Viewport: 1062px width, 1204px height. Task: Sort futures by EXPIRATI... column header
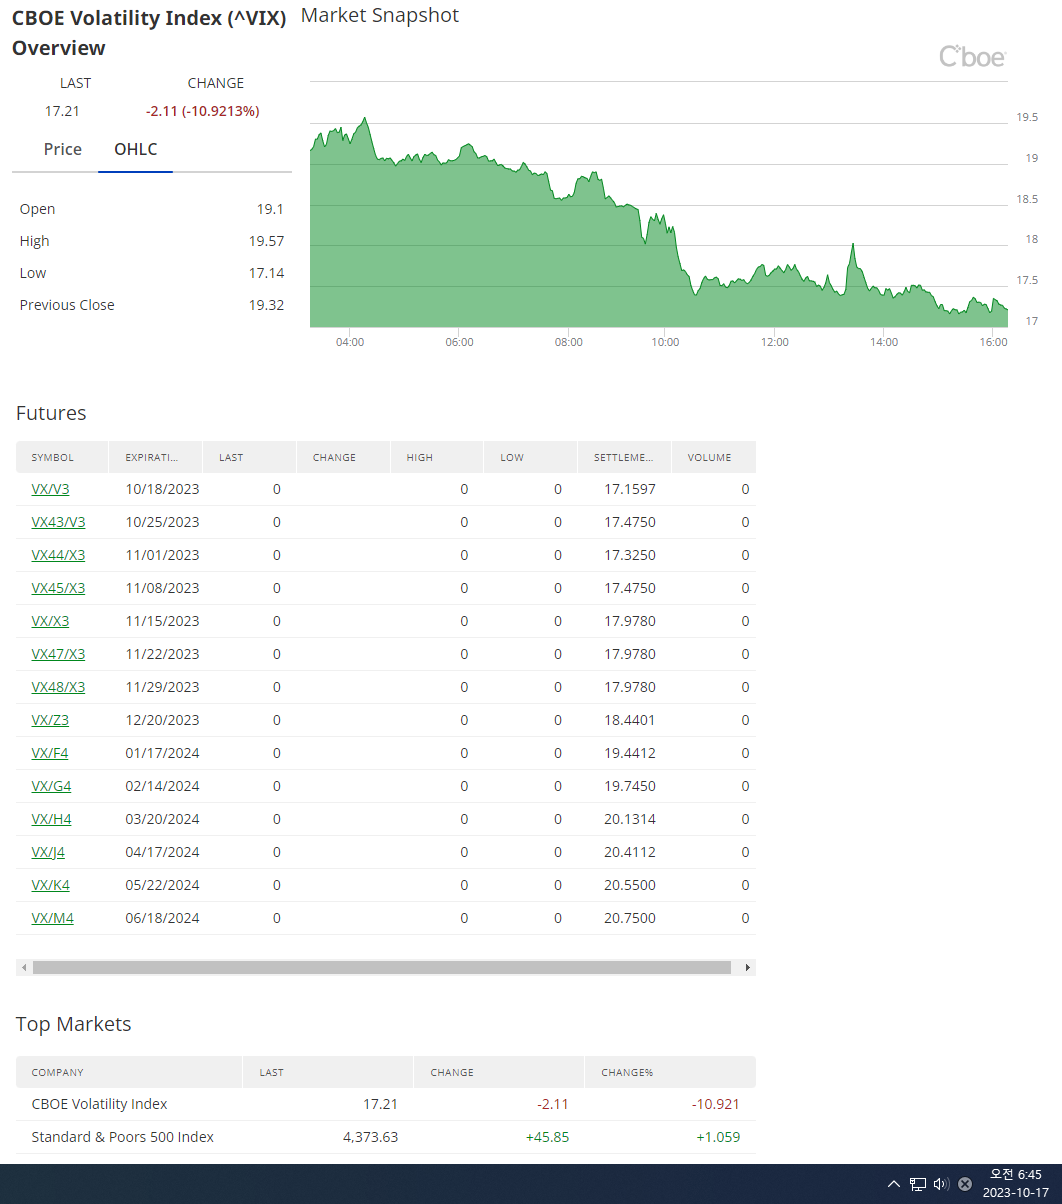(155, 457)
